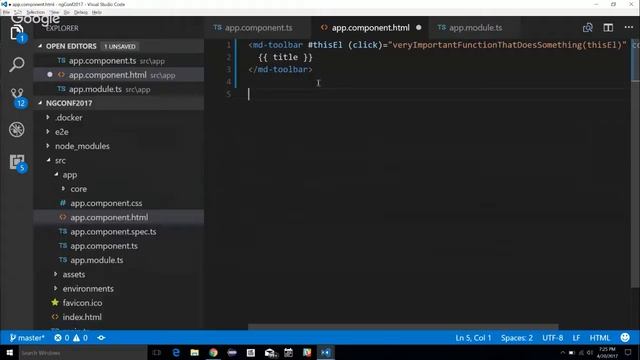Click the synchronize changes icon in status bar

point(101,338)
